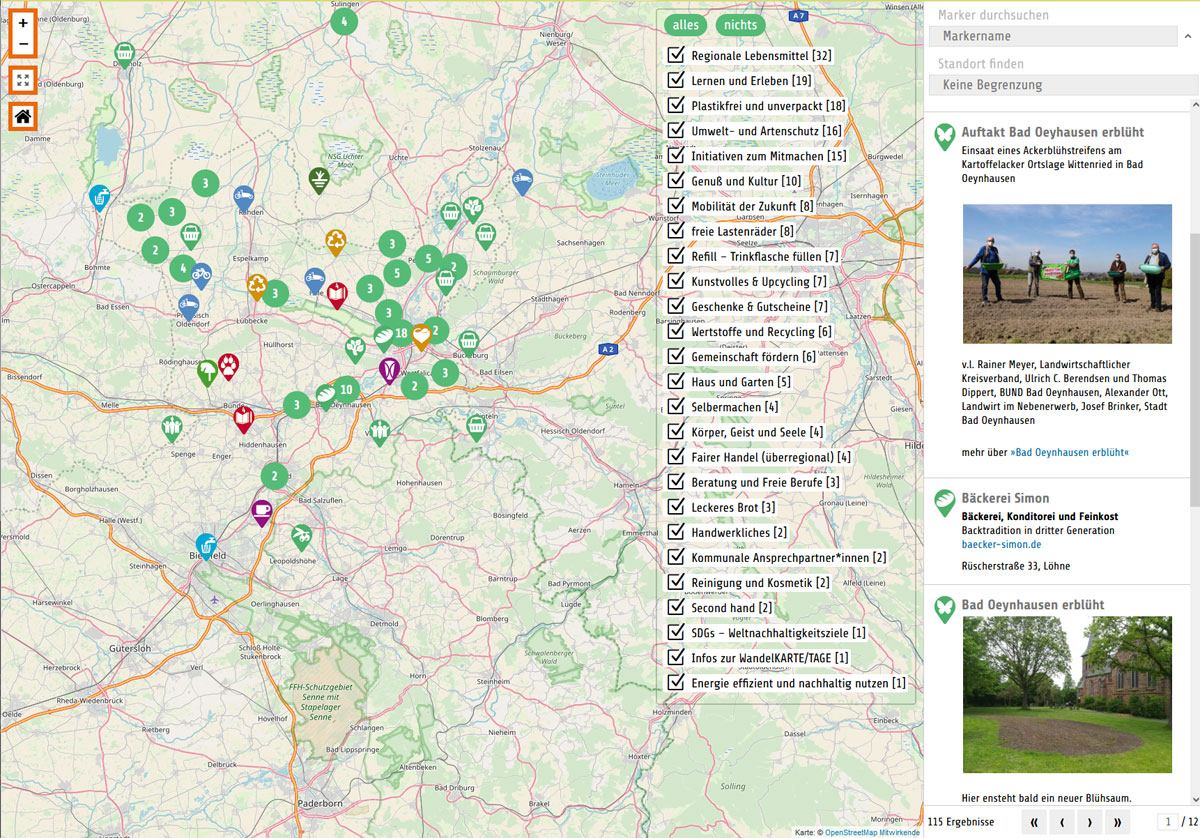Uncheck Regionale Lebensmittel filter

675,55
